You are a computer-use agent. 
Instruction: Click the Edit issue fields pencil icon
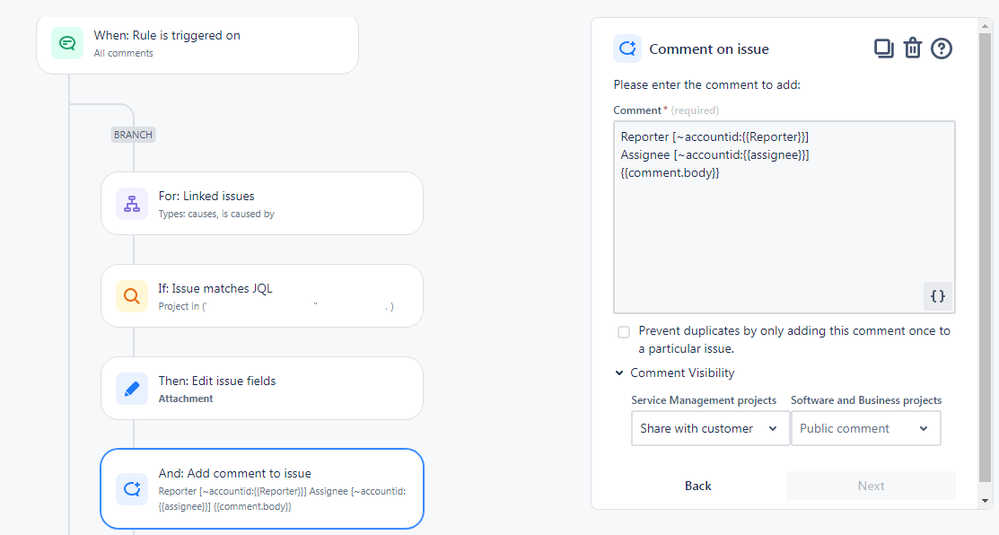tap(132, 389)
